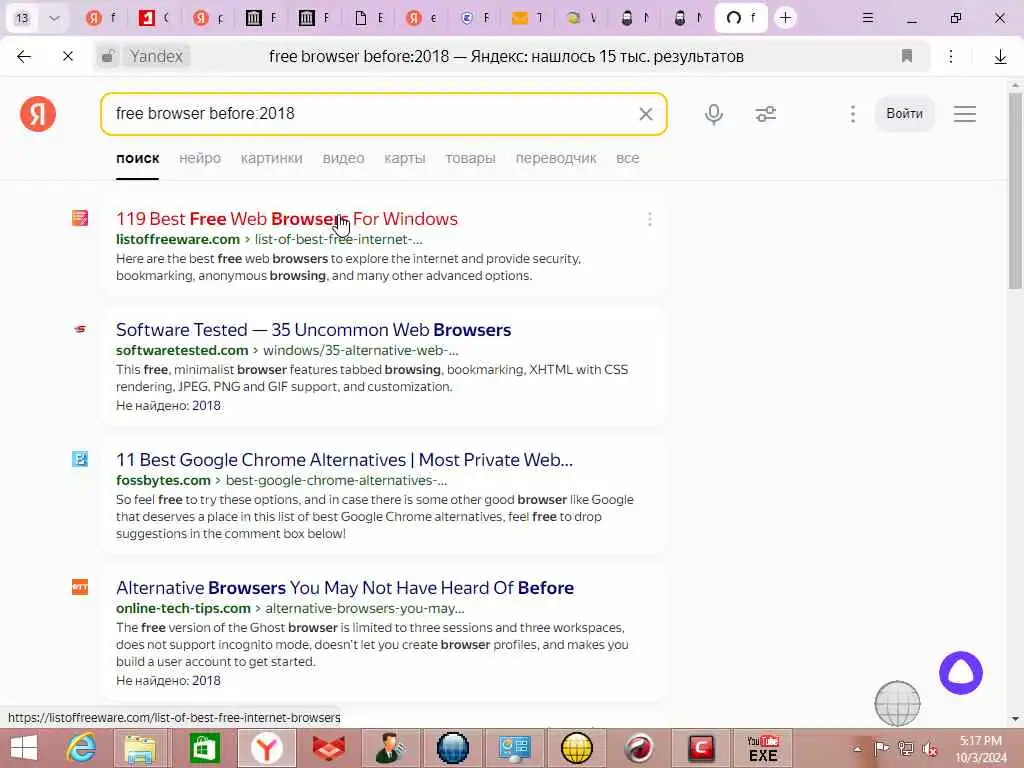Click the fossbytes.com domain link

(163, 480)
